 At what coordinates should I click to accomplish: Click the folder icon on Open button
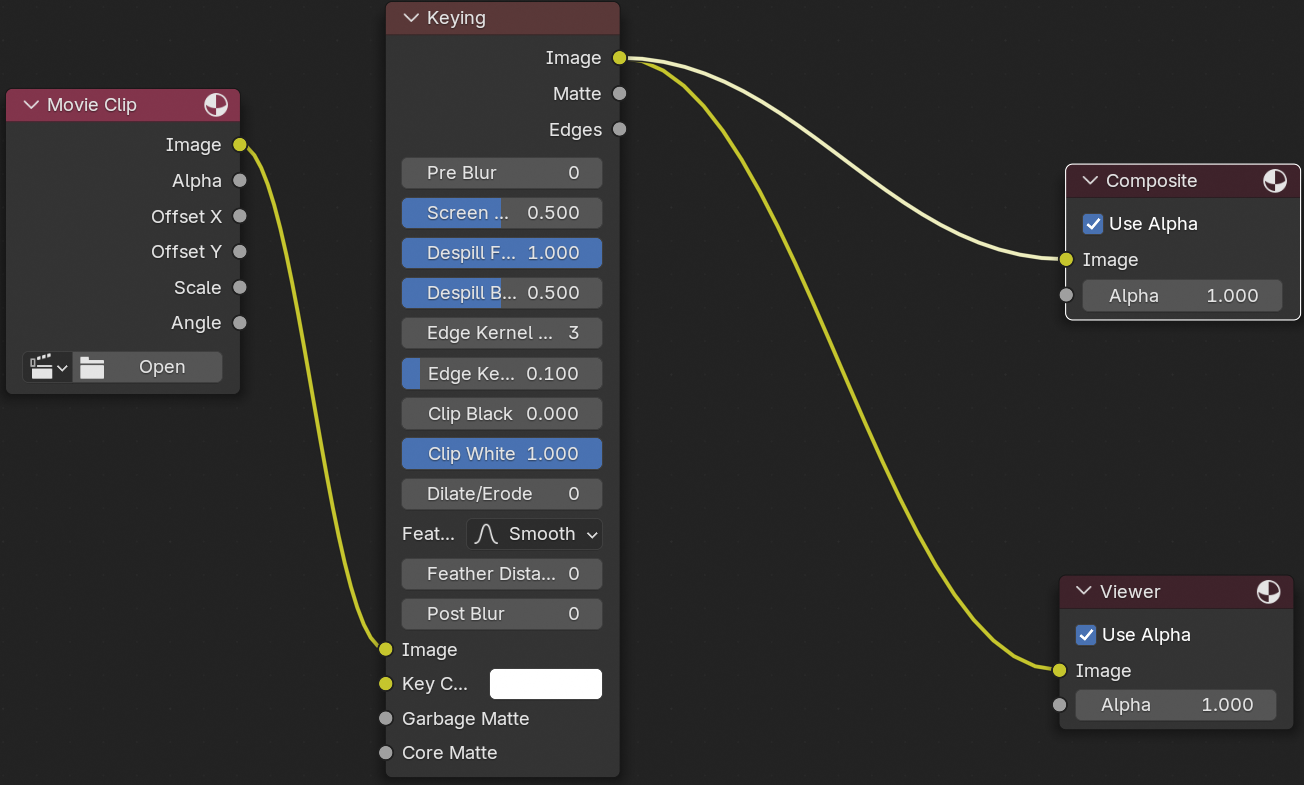92,367
